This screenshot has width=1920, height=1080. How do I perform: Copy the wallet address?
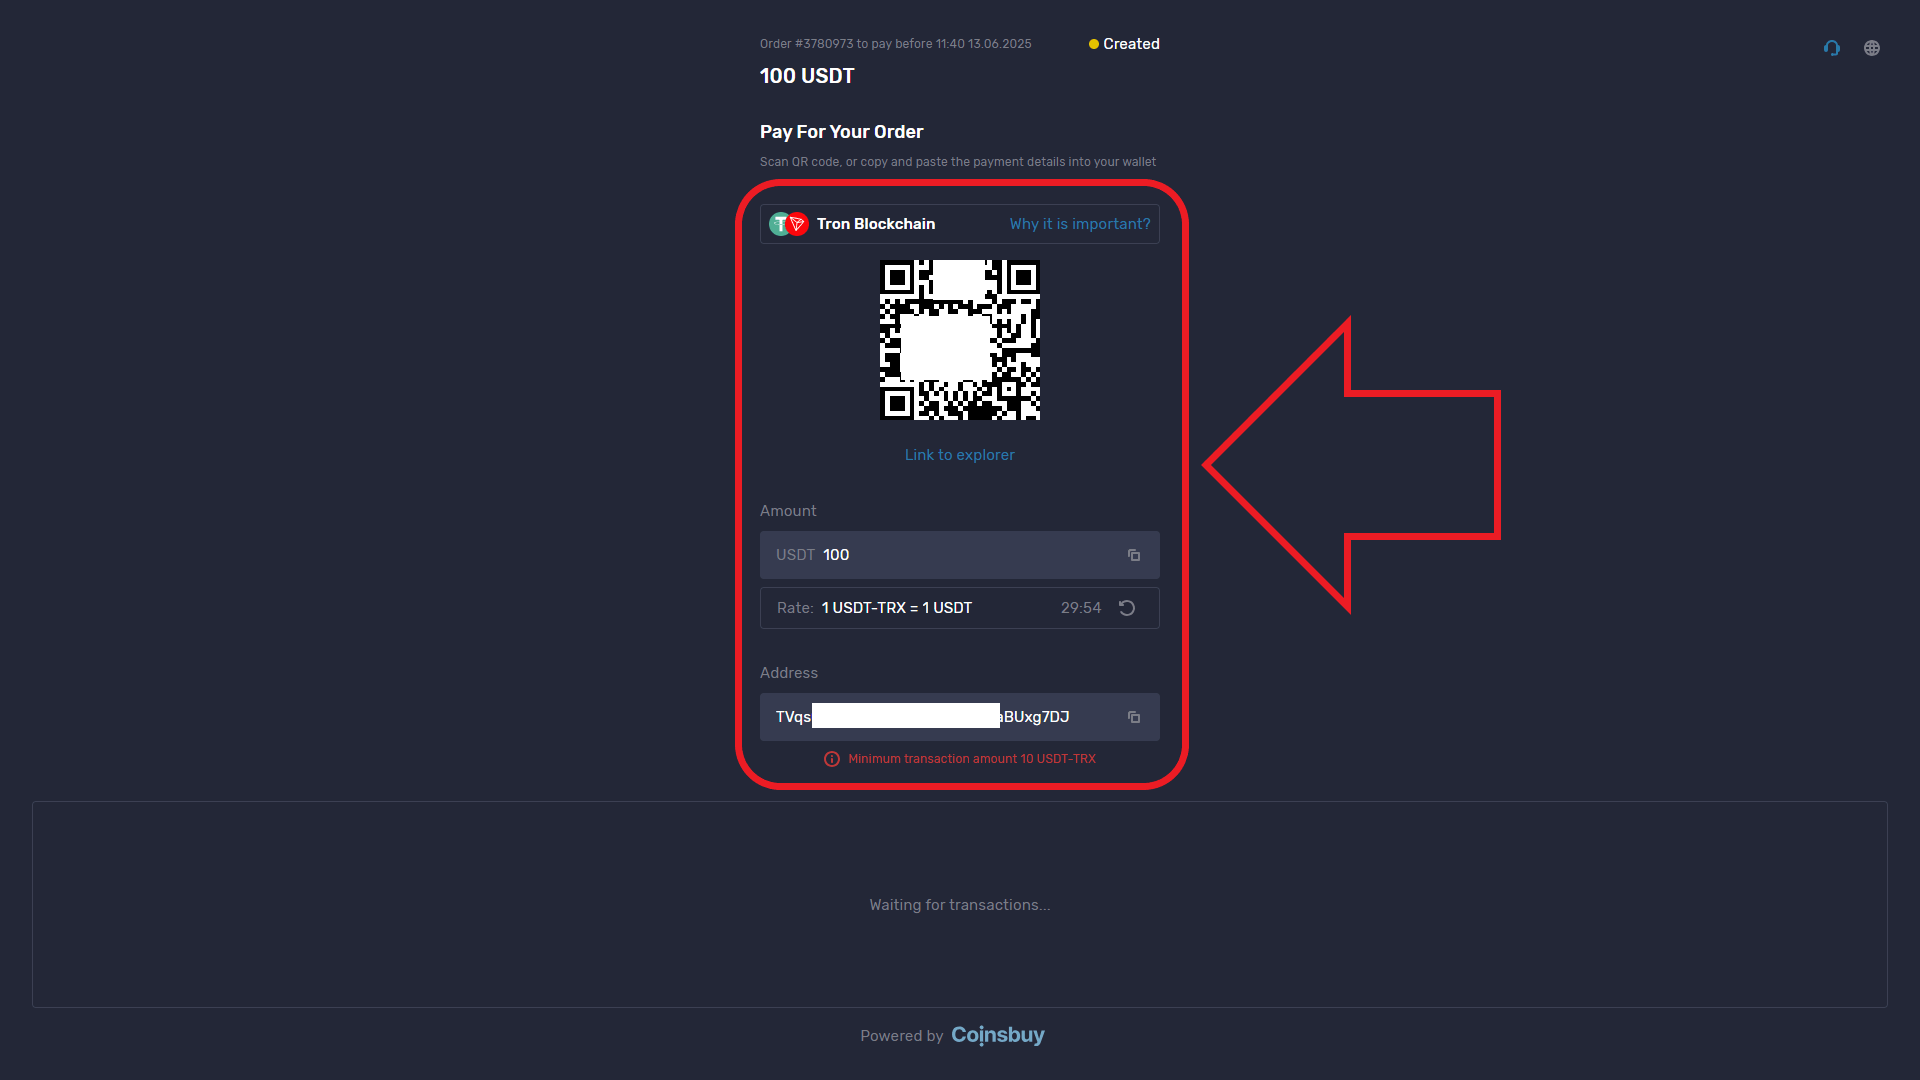pos(1134,717)
